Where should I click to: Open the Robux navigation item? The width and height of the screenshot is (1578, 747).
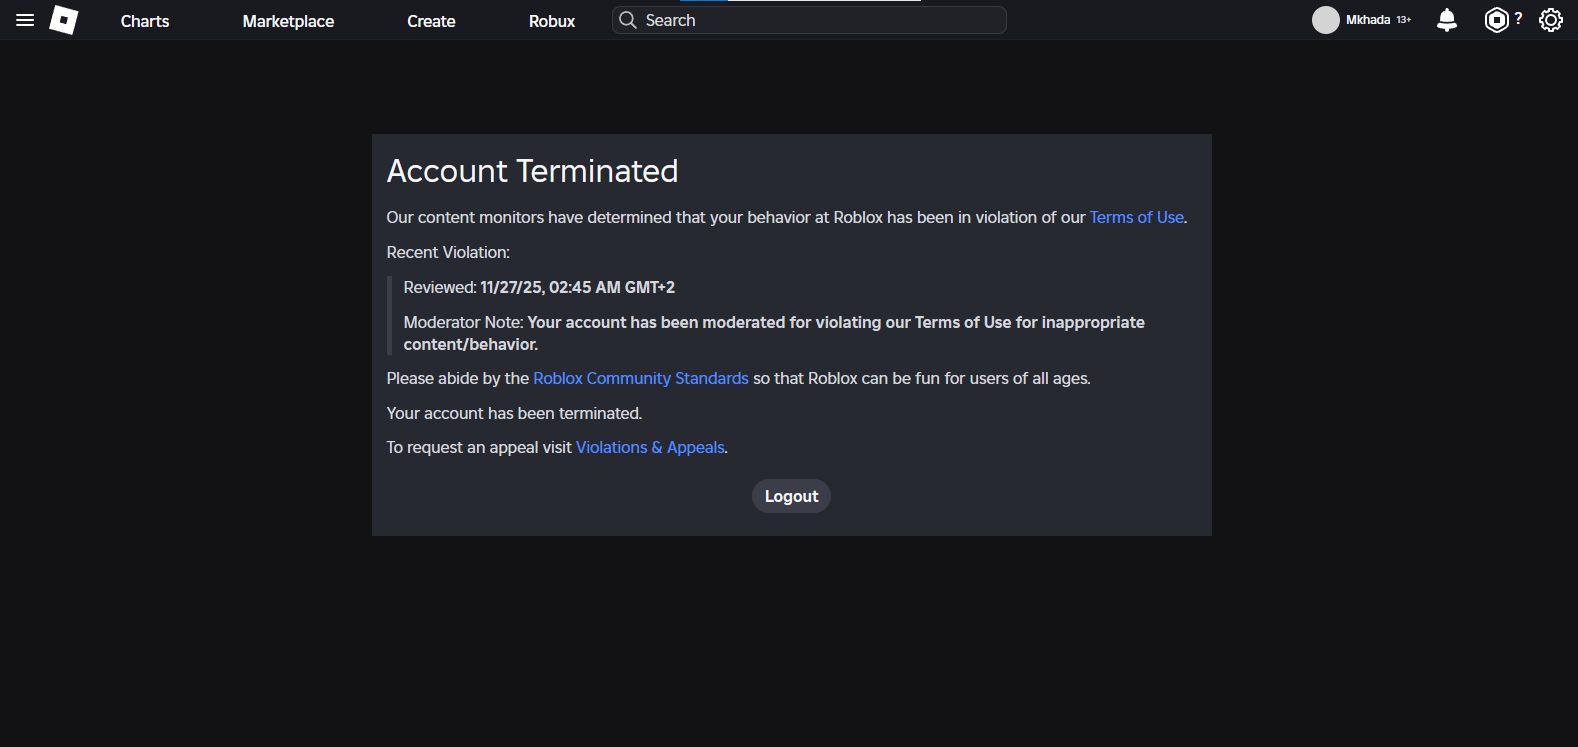tap(552, 21)
